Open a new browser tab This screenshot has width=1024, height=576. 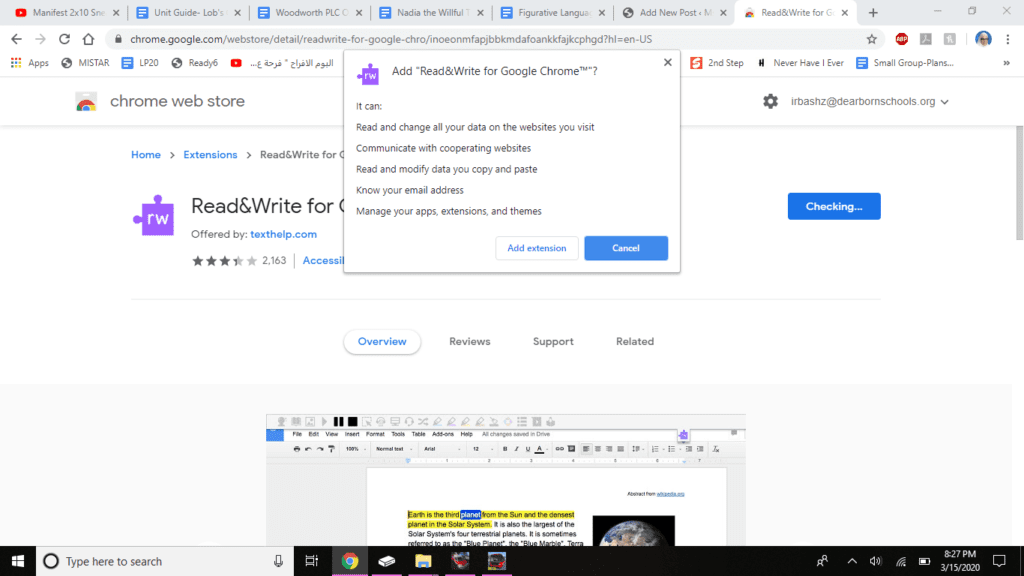873,12
